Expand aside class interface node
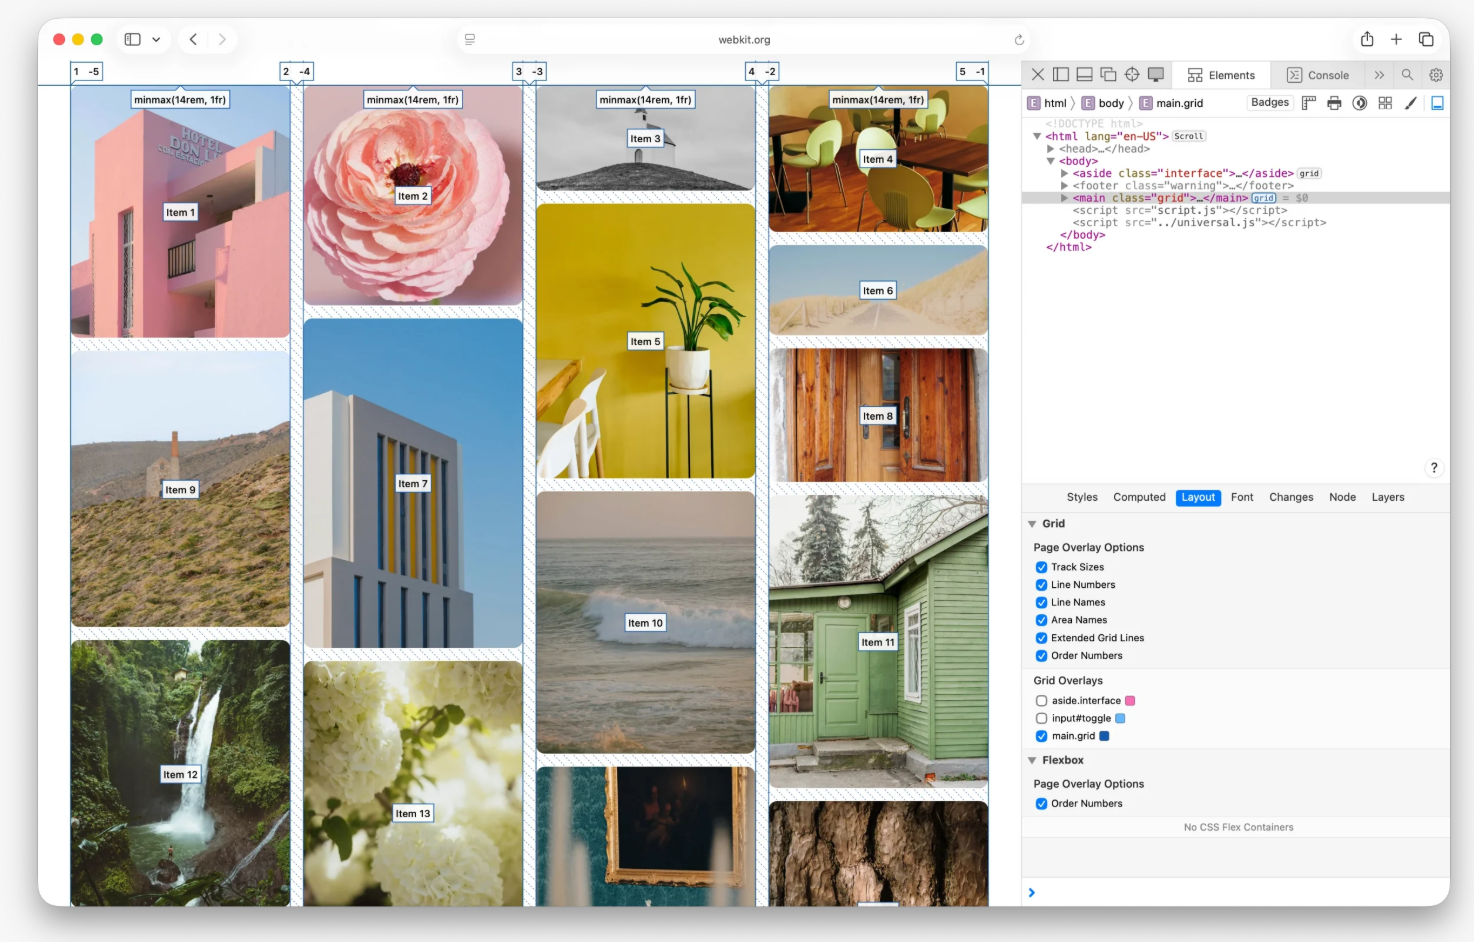The height and width of the screenshot is (942, 1474). 1064,173
